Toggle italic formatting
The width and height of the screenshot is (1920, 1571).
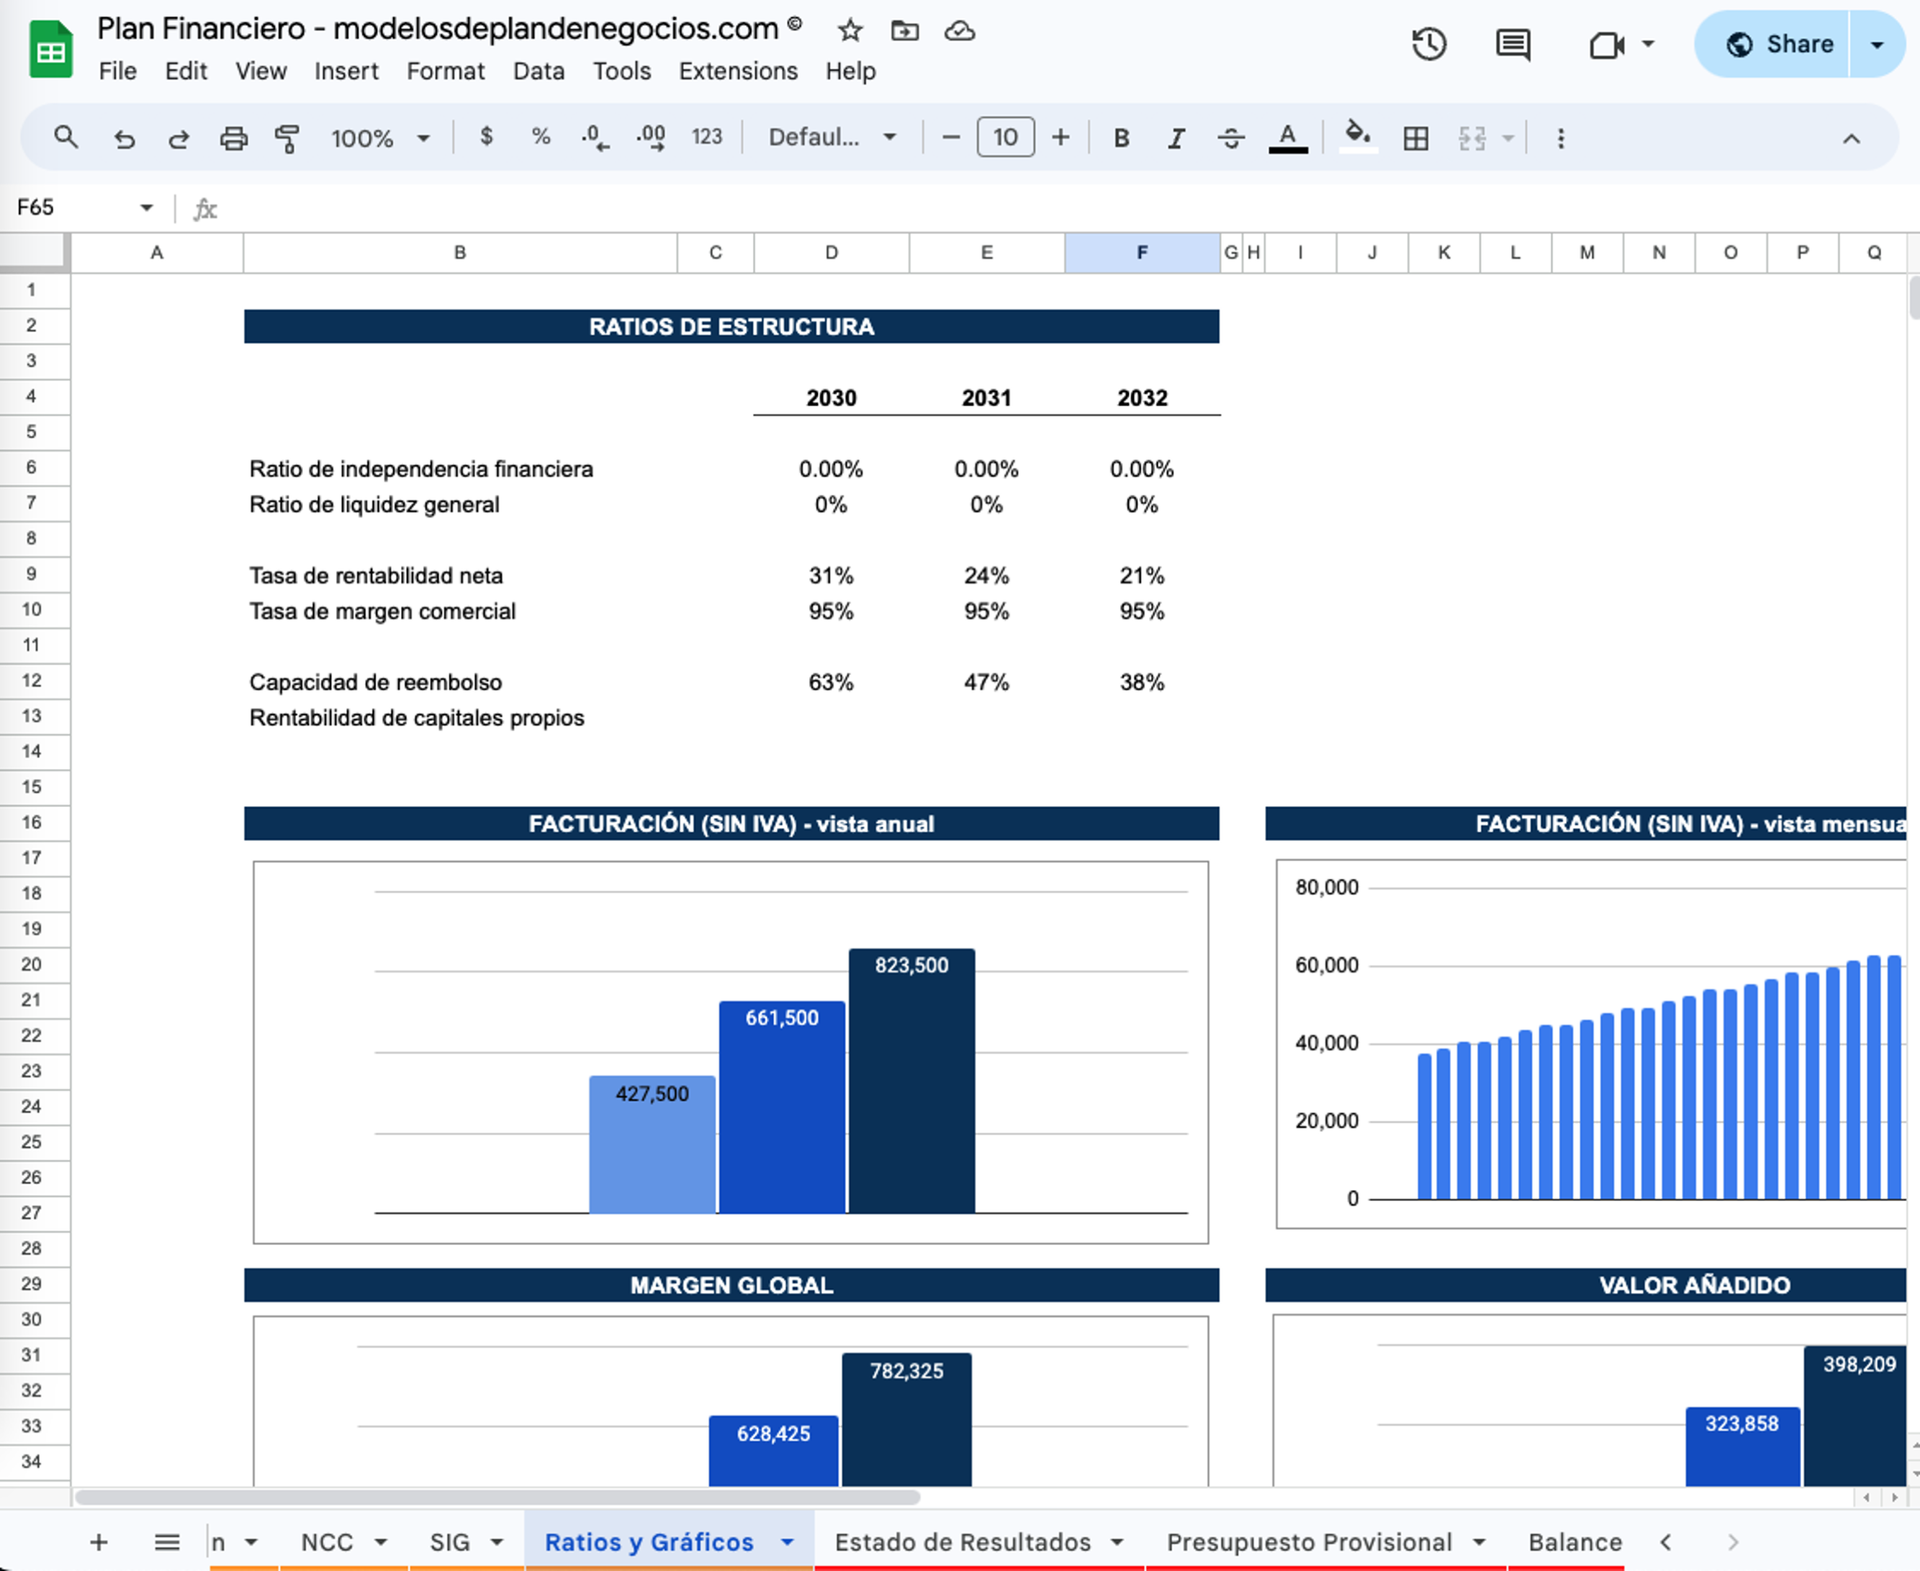(x=1176, y=138)
